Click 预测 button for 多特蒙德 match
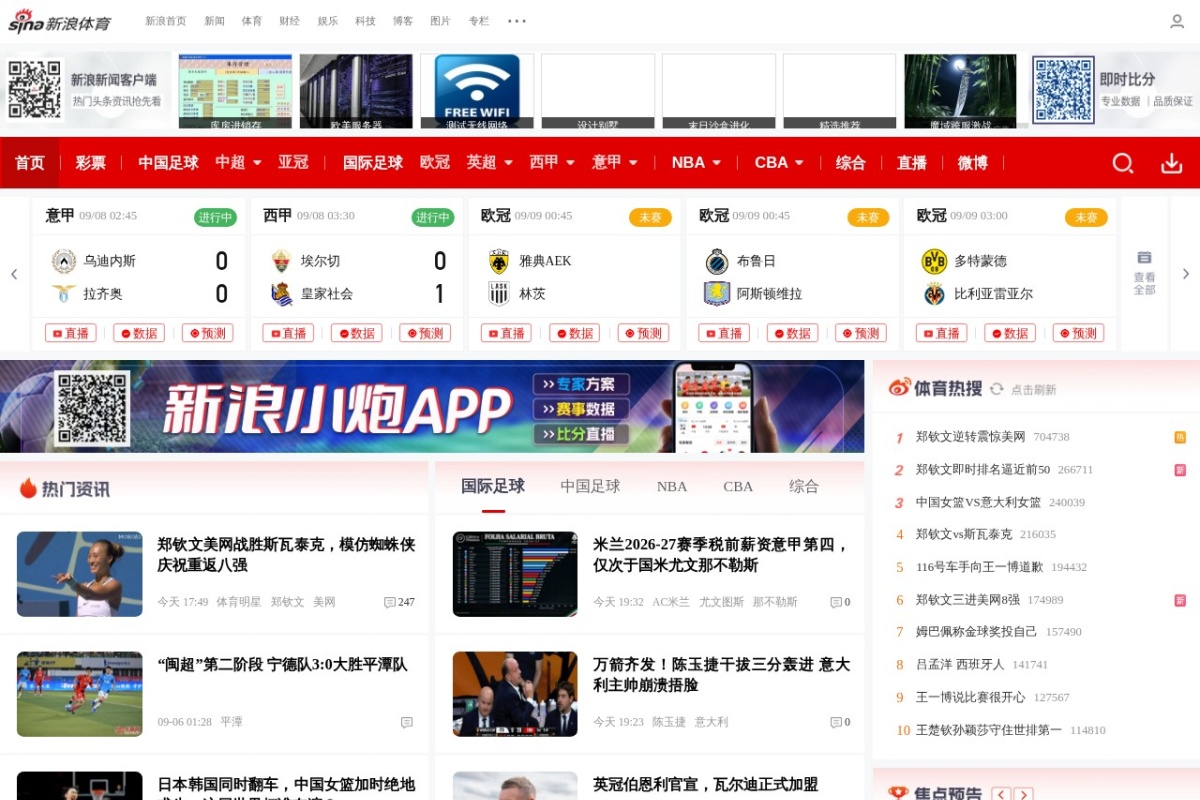Screen dimensions: 1200x800 1078,333
